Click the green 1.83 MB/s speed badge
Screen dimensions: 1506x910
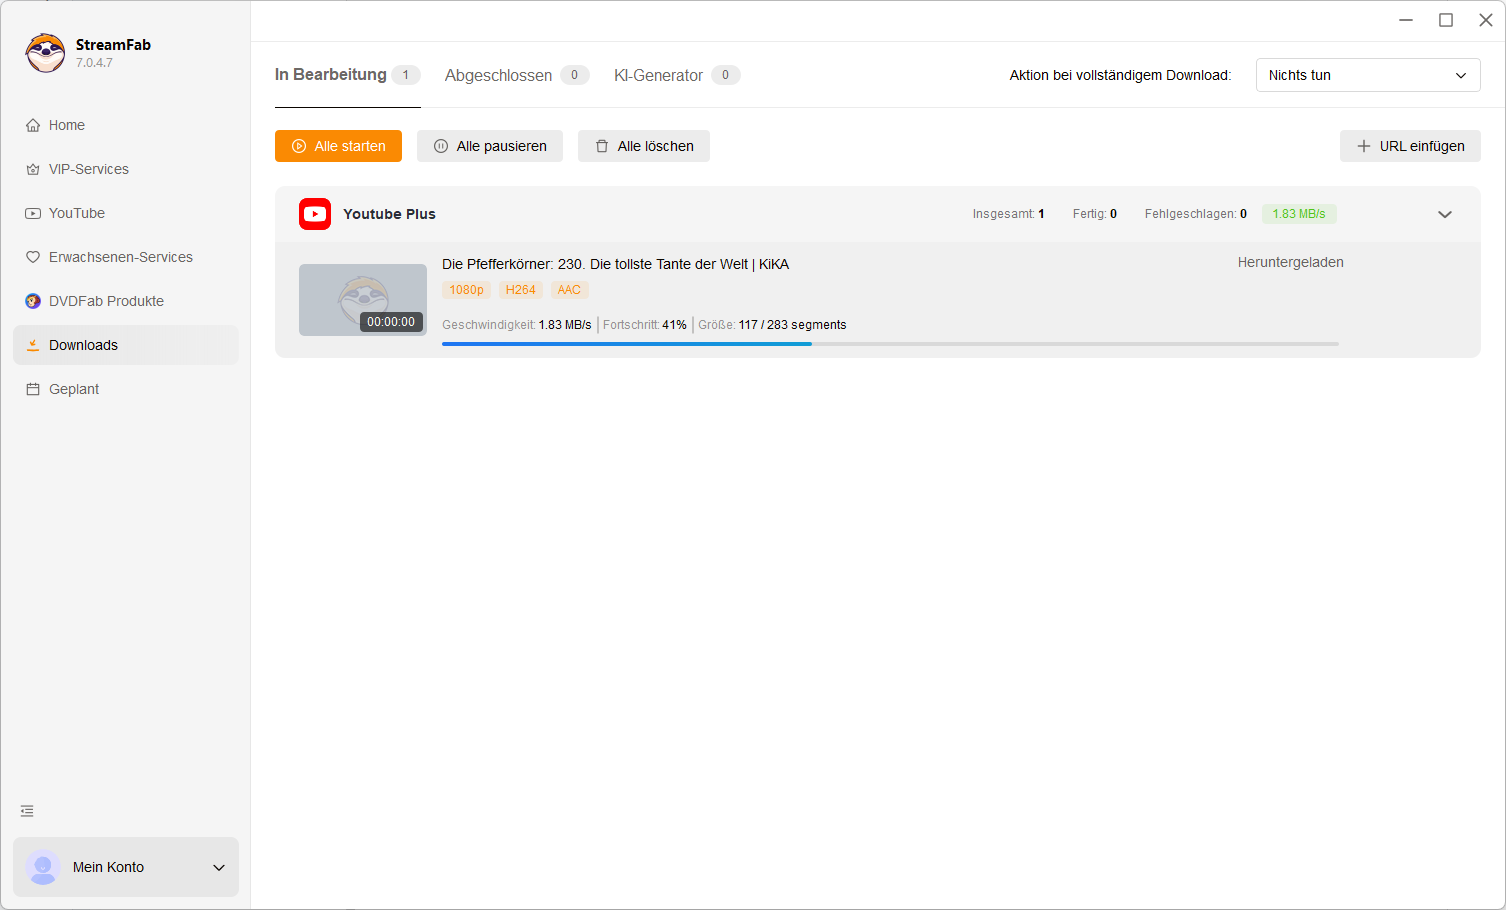[x=1299, y=214]
